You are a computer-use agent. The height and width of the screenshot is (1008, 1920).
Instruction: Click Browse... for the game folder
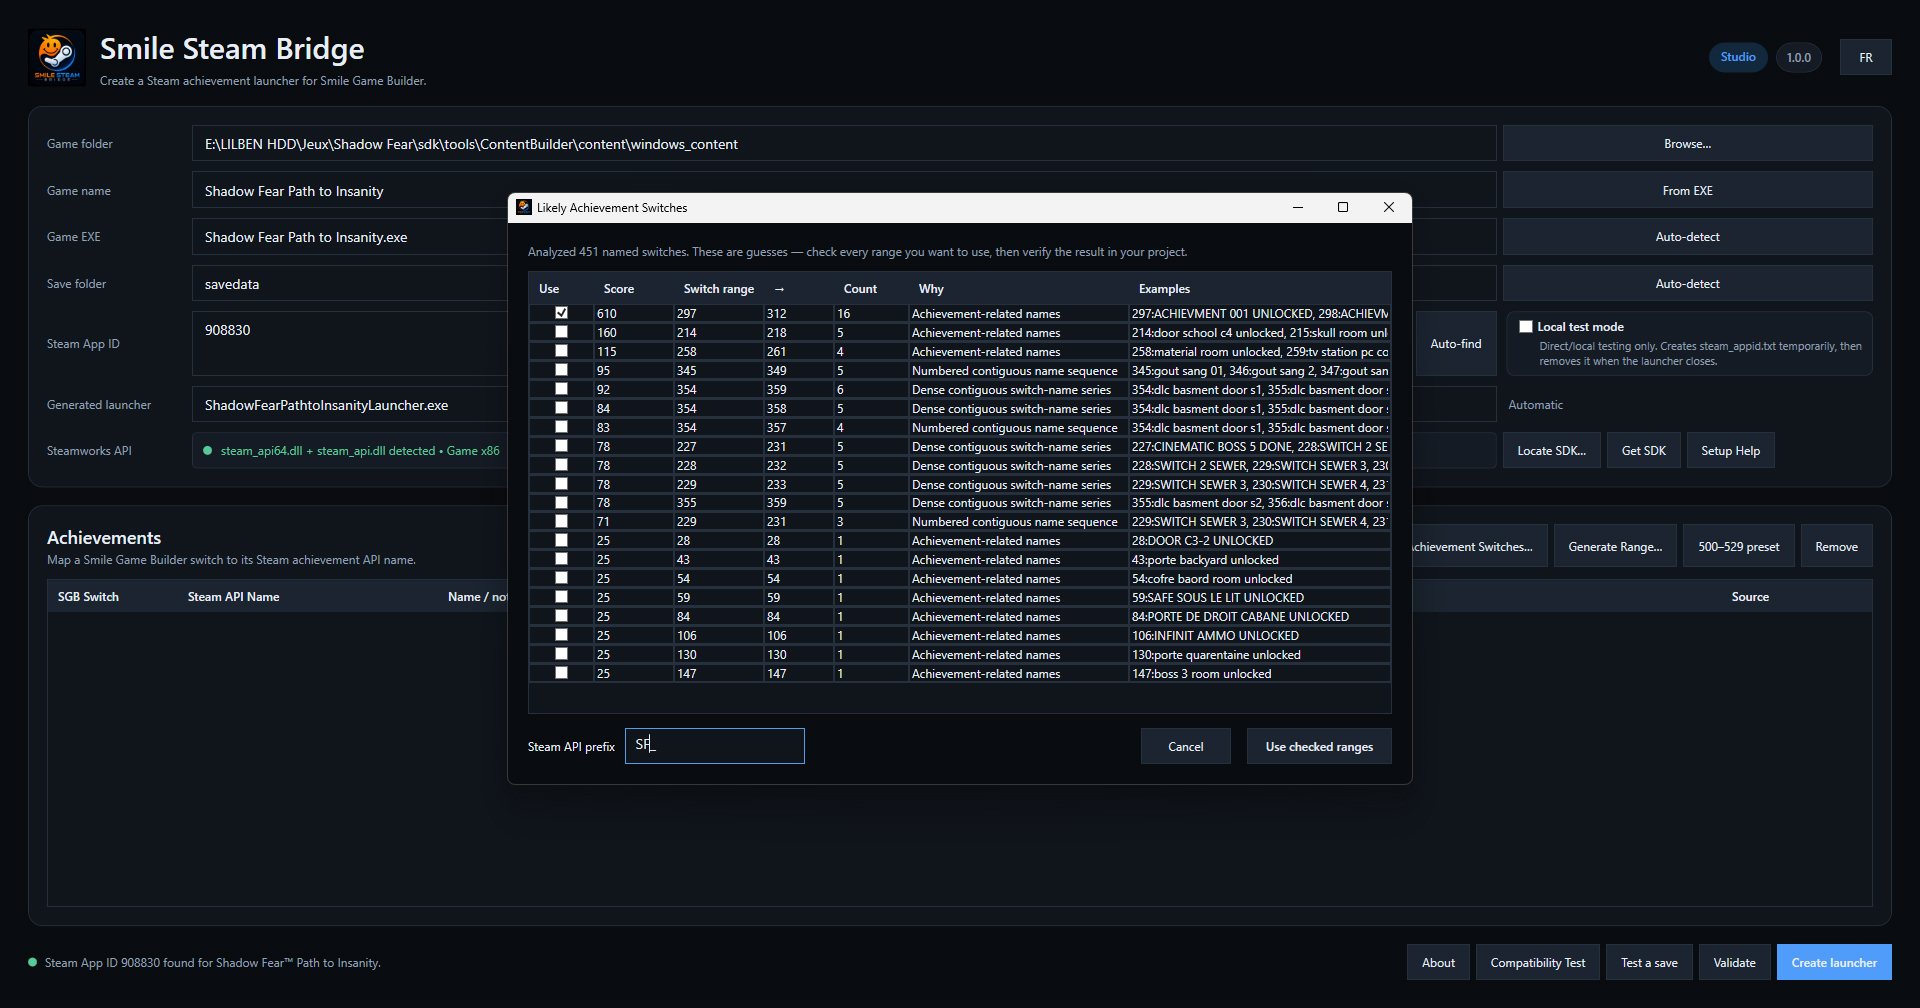pyautogui.click(x=1687, y=143)
